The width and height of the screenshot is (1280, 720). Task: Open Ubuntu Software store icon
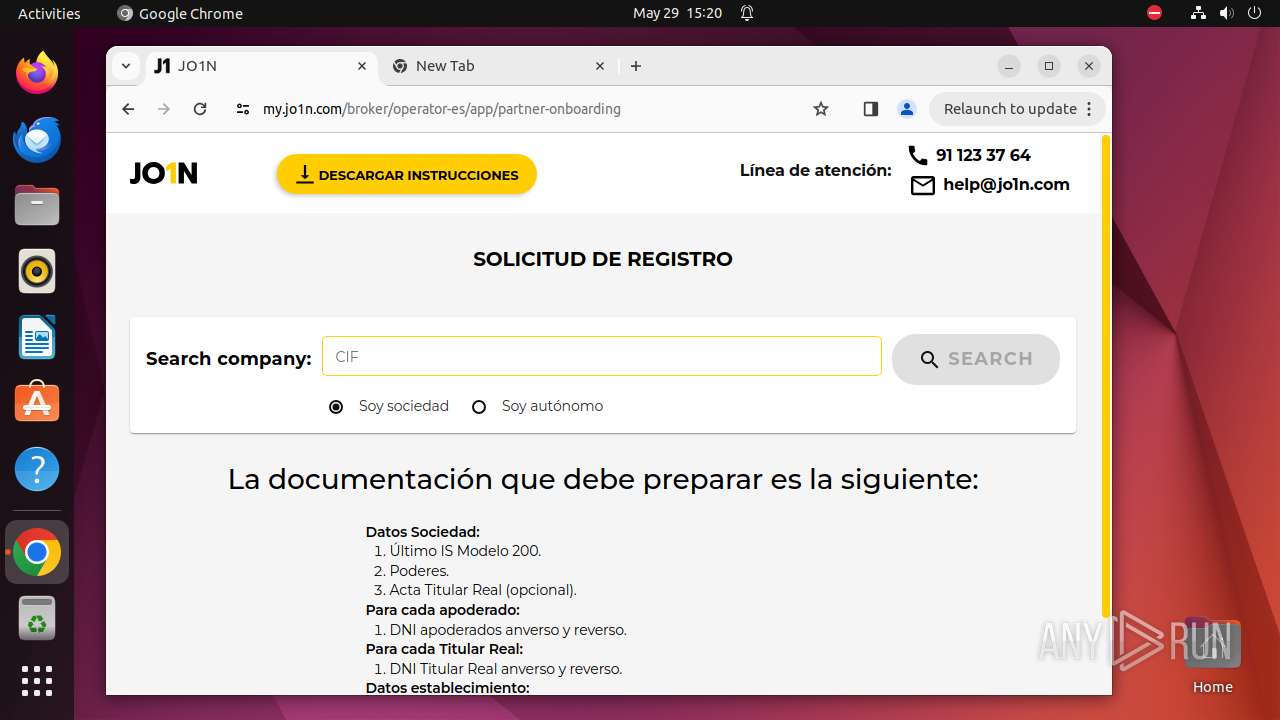click(37, 403)
